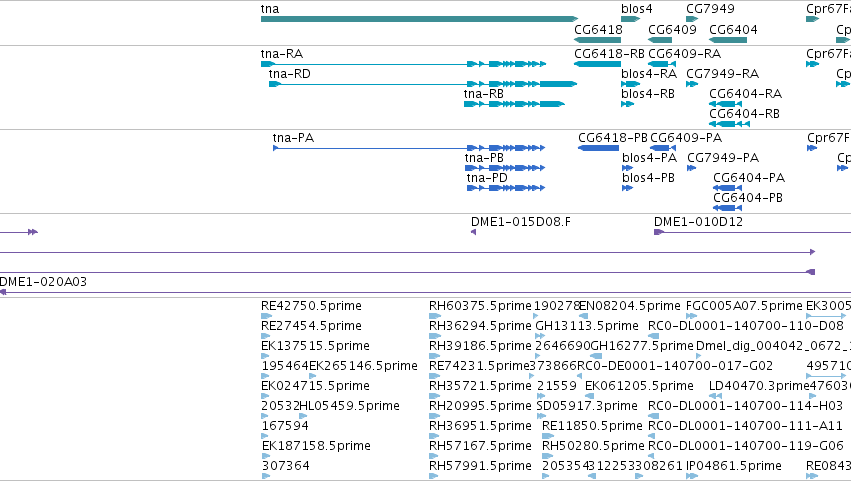Select the DME1-015D08.F feature
The width and height of the screenshot is (851, 481).
click(520, 222)
